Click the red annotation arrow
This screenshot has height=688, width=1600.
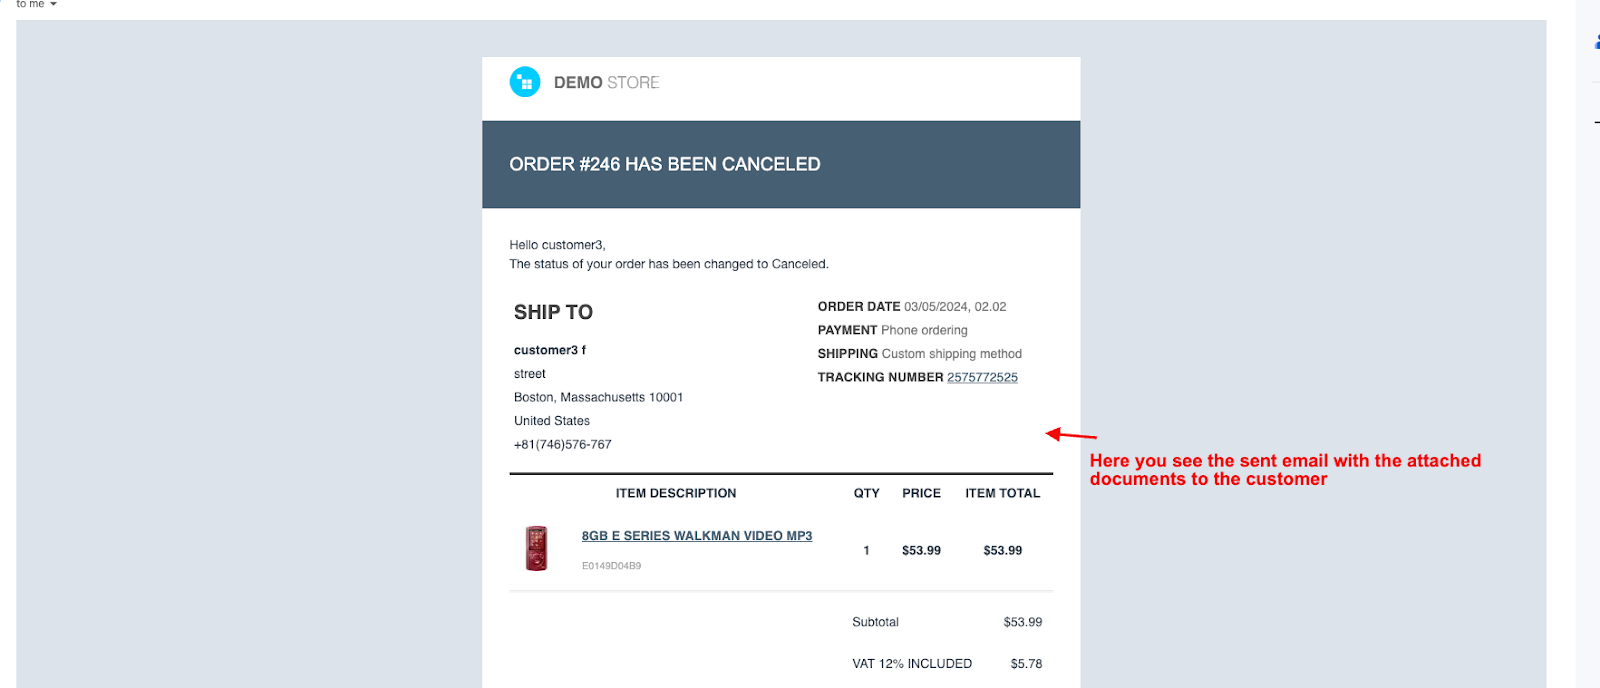(1071, 435)
